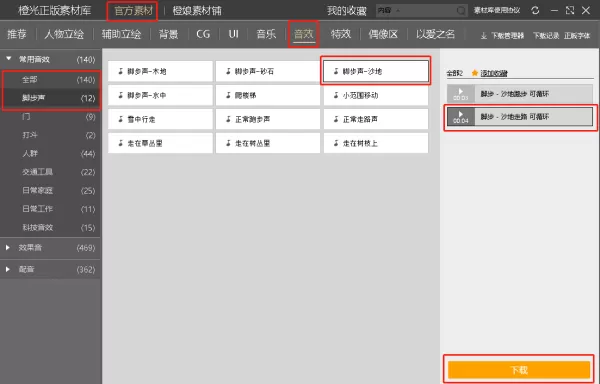Image resolution: width=600 pixels, height=384 pixels.
Task: Select the 脚步声 (12) category
Action: 51,98
